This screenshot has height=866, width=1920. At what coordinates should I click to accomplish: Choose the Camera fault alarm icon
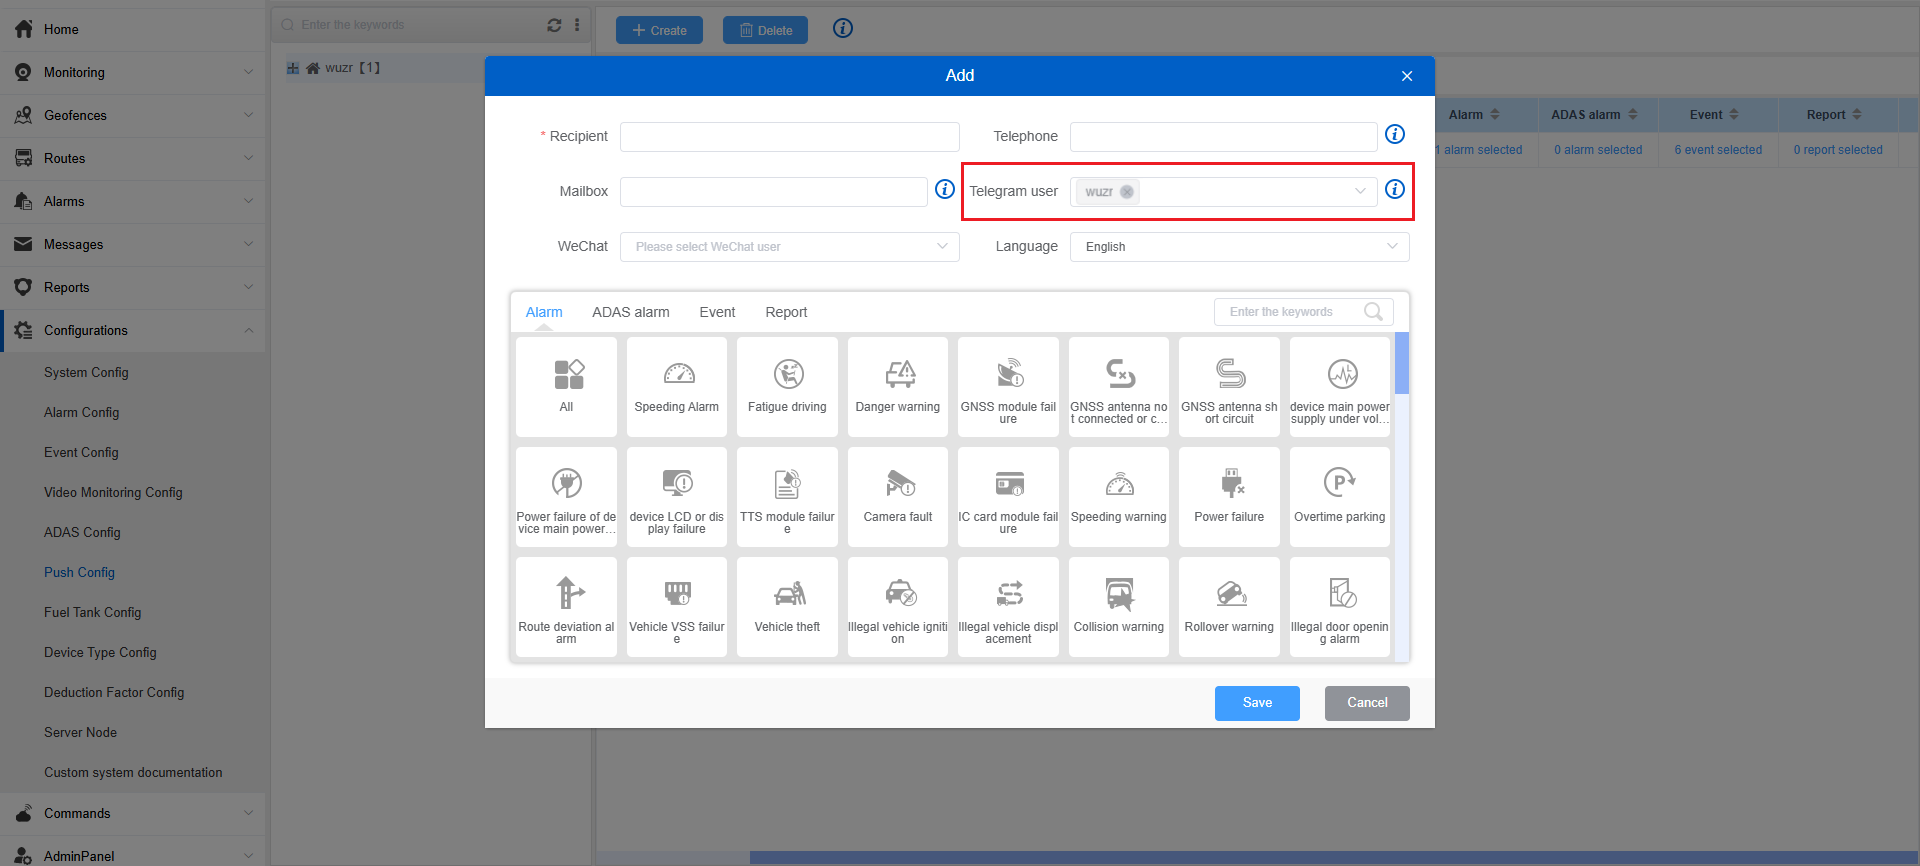(897, 496)
